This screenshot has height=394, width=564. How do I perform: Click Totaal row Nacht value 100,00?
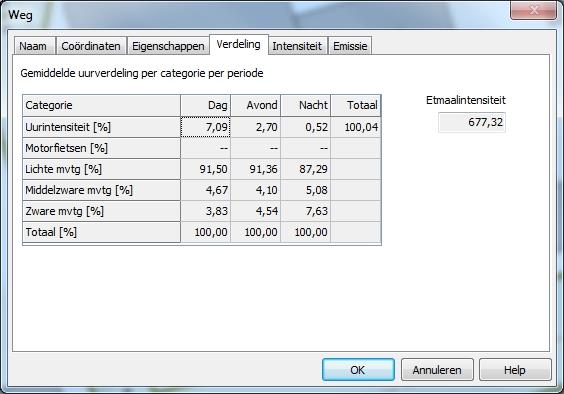(x=306, y=232)
